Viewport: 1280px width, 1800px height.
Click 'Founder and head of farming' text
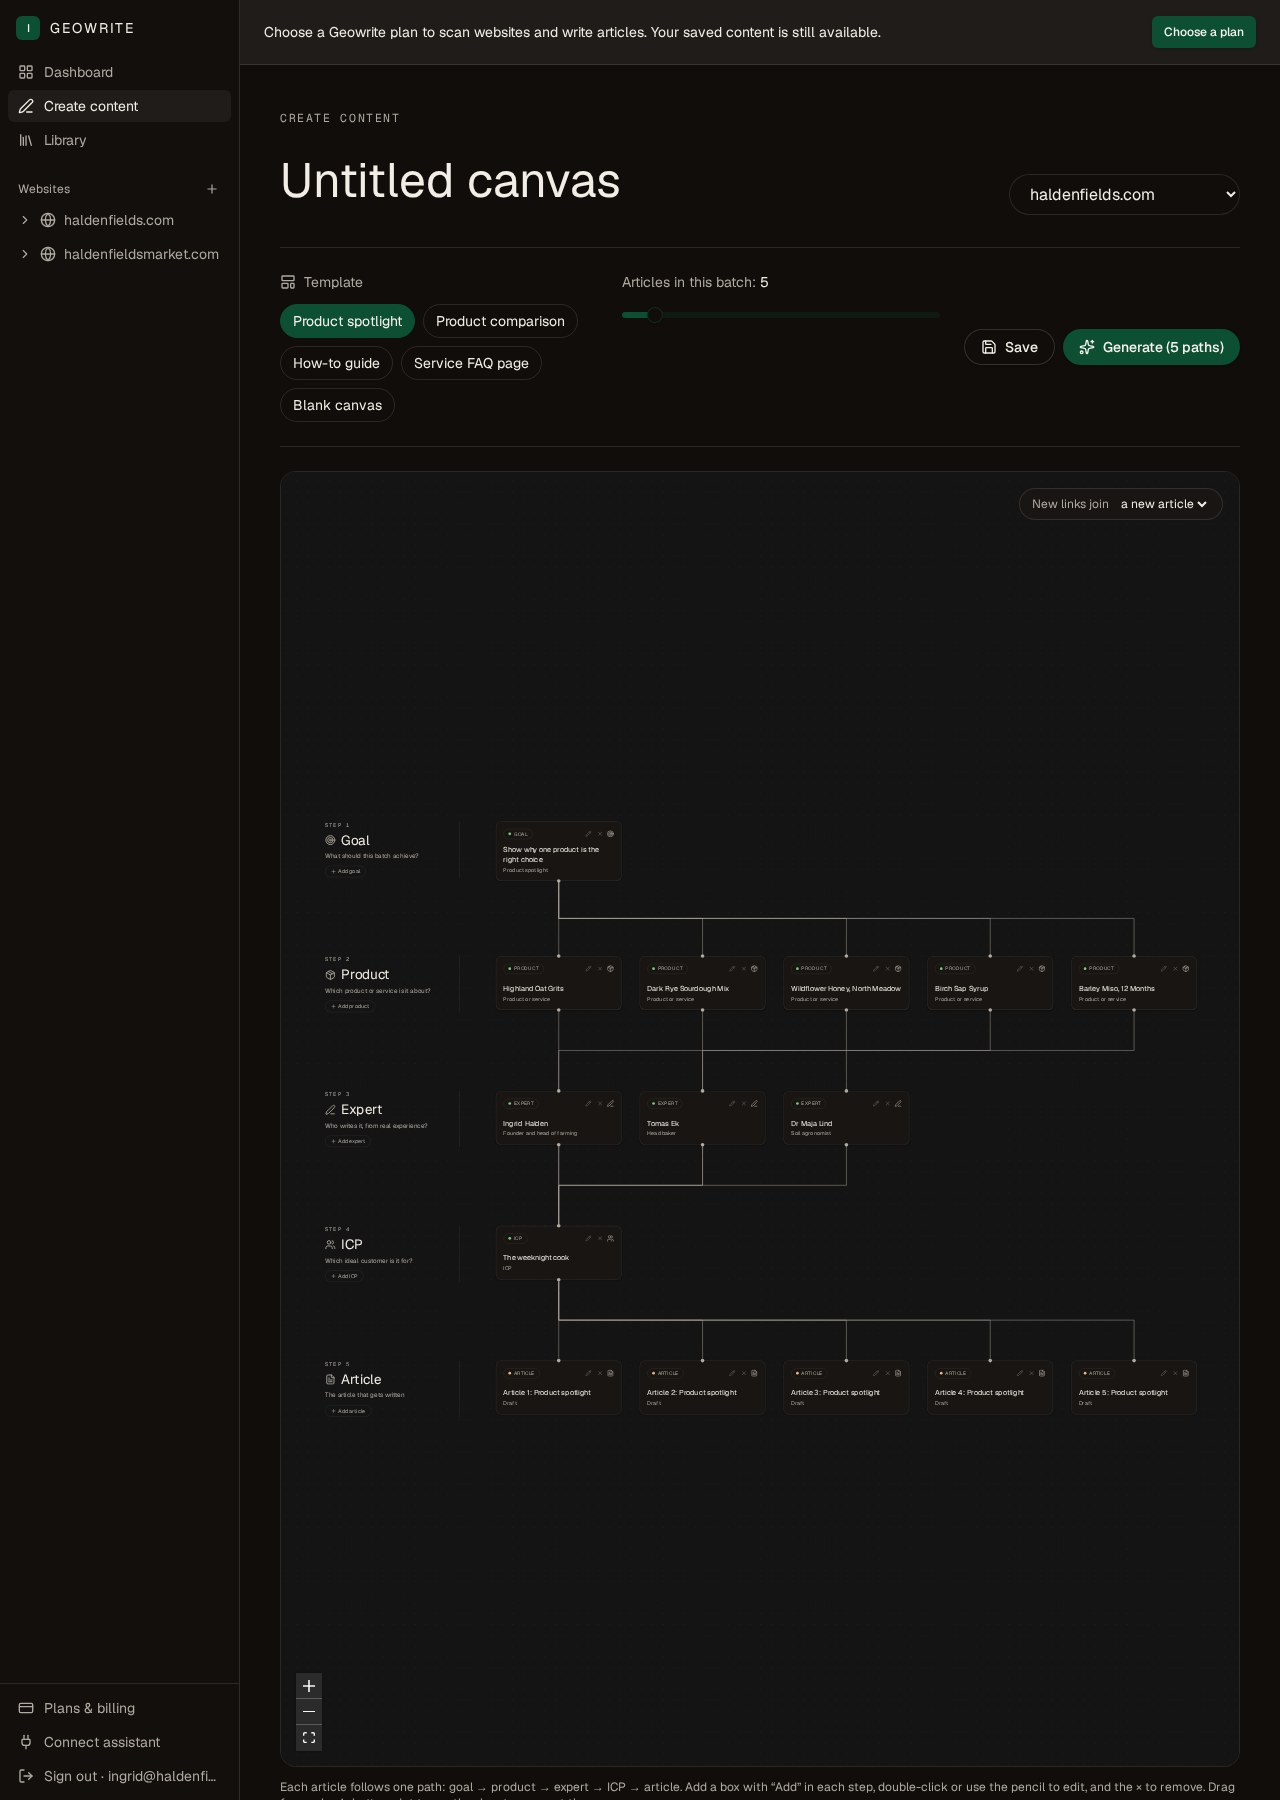pyautogui.click(x=540, y=1133)
